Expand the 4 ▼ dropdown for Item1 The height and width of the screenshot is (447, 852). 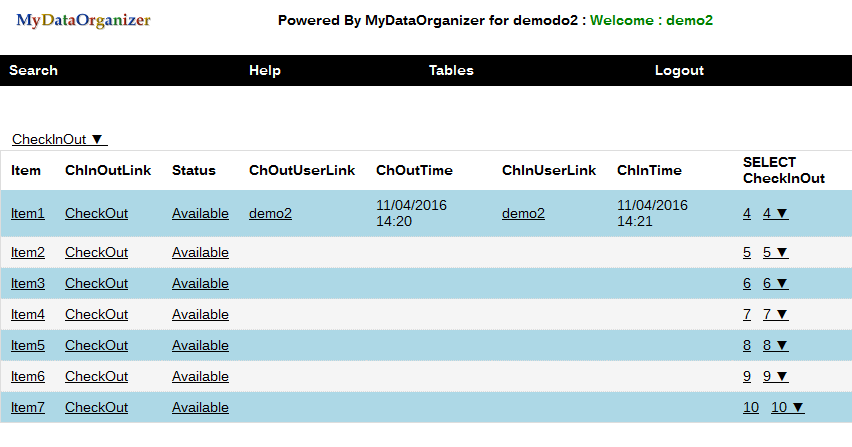click(x=775, y=213)
